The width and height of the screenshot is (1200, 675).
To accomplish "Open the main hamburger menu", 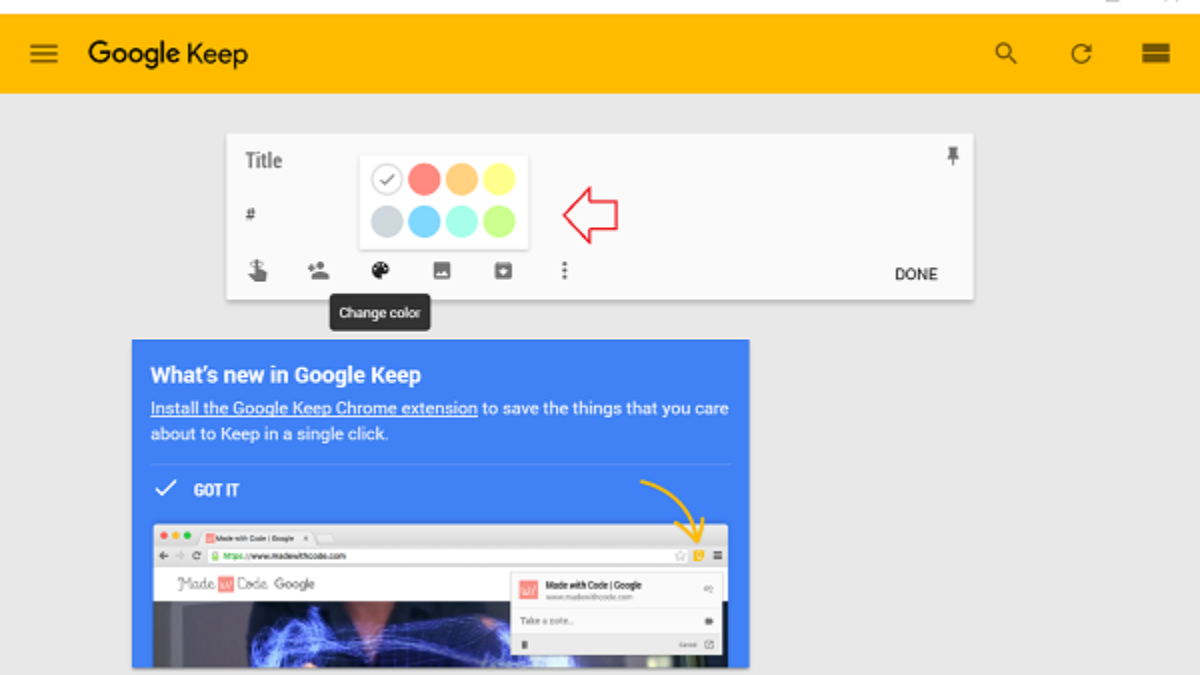I will 44,54.
